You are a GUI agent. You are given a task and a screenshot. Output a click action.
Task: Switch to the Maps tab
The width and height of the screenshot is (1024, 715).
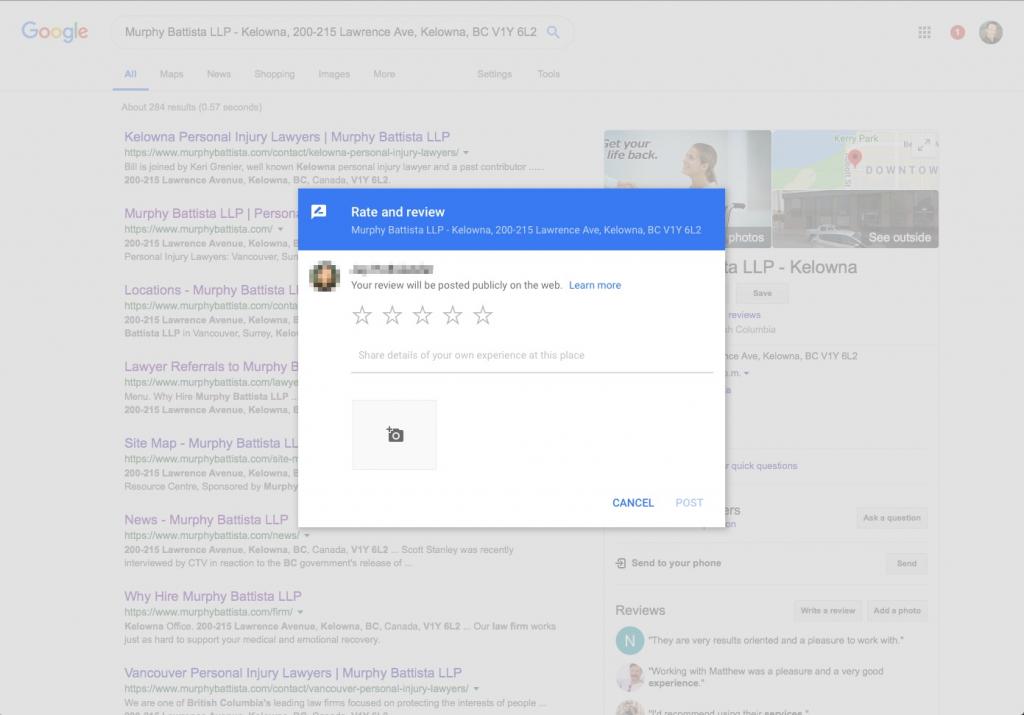point(171,74)
